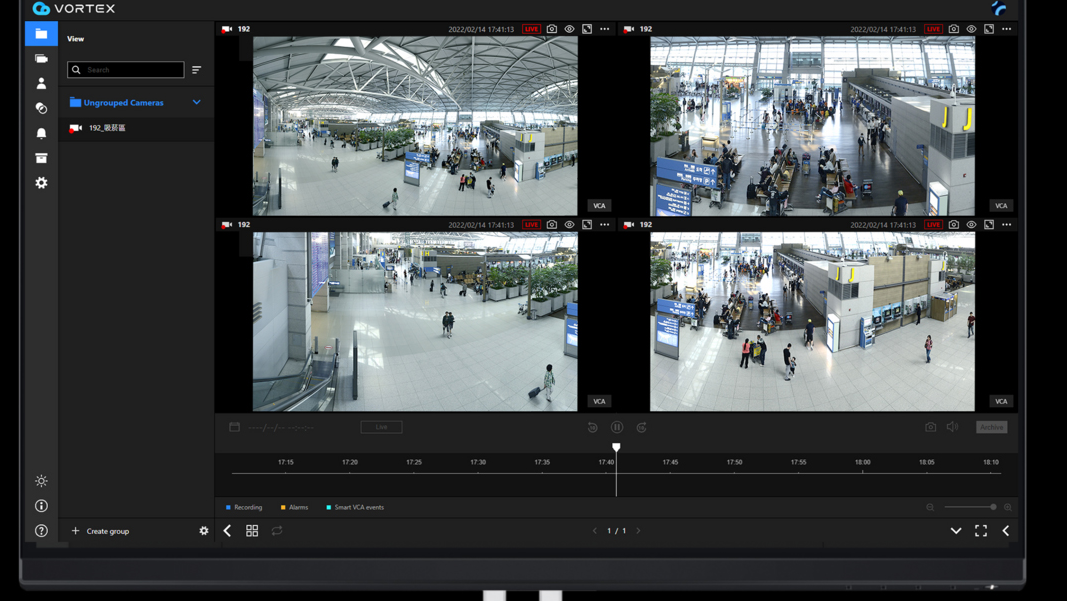
Task: Open the users icon in left sidebar
Action: (x=41, y=83)
